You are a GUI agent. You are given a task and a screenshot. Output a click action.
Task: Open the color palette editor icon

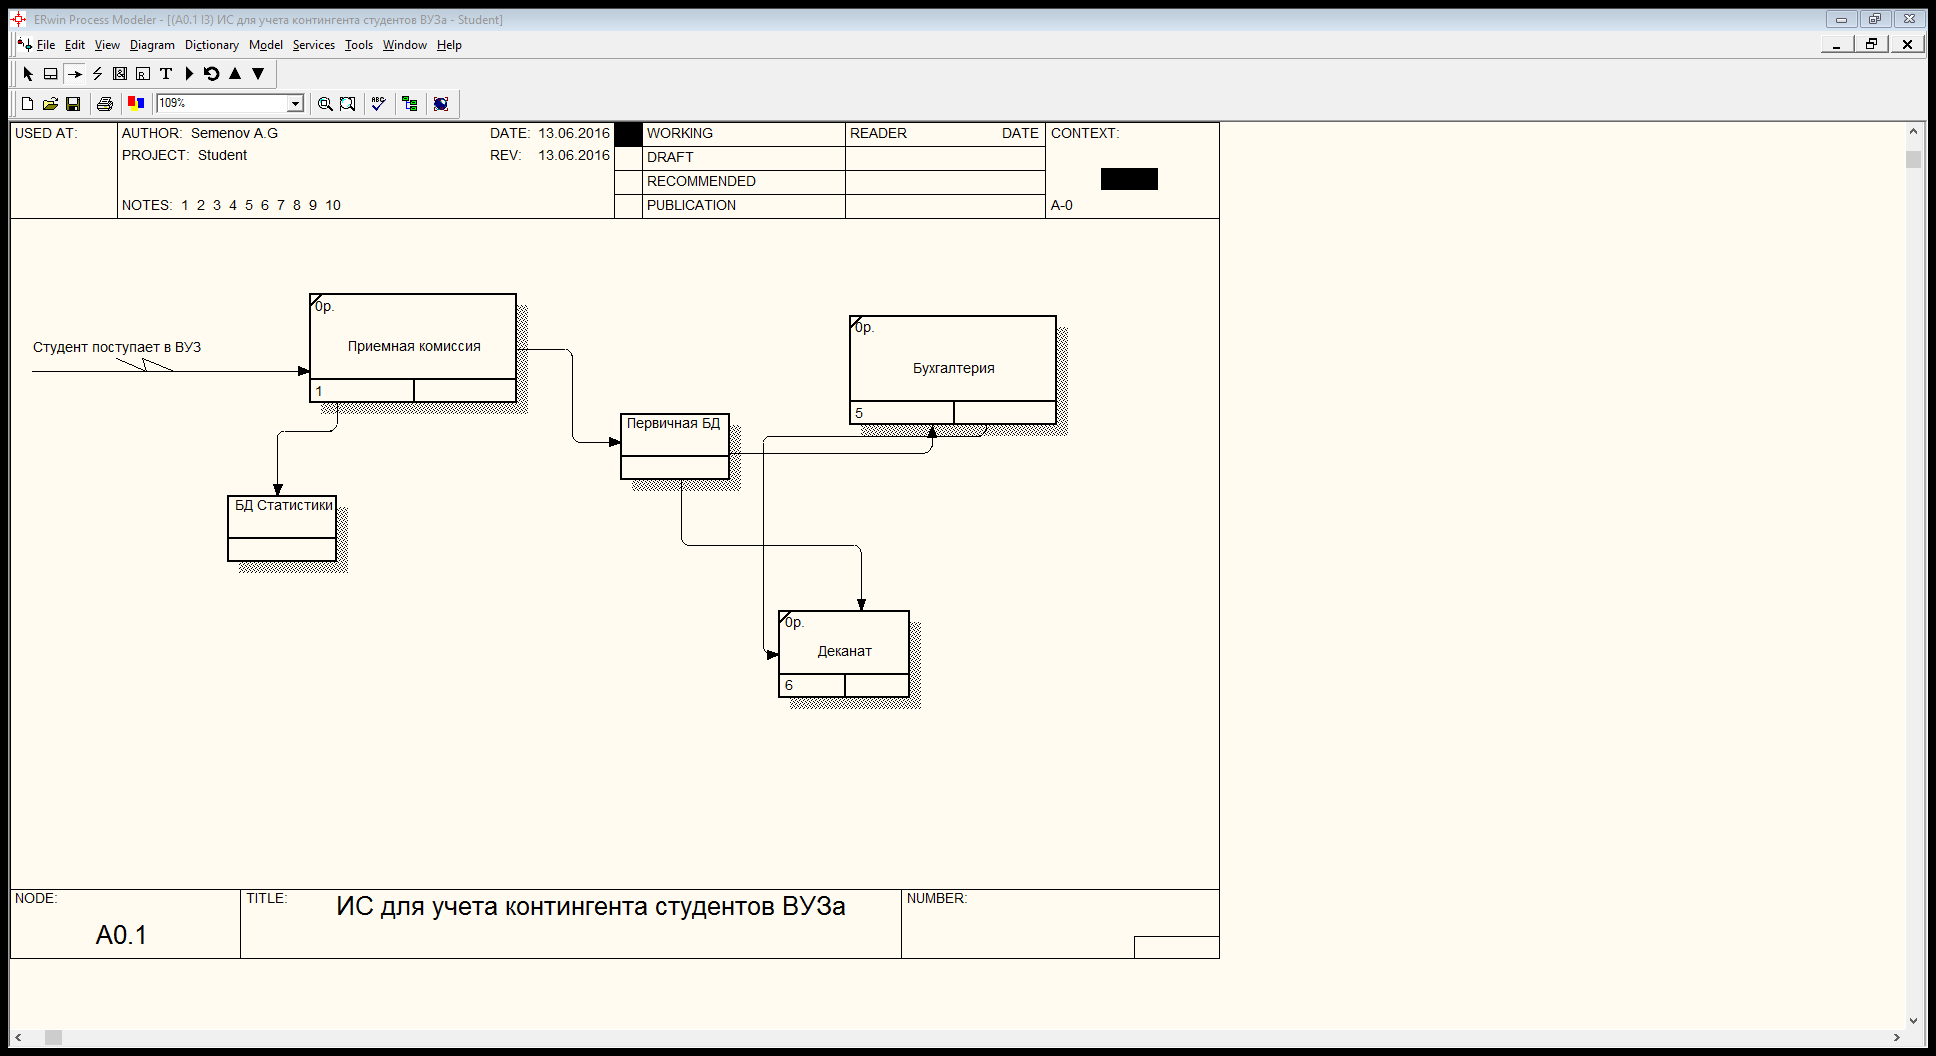136,103
